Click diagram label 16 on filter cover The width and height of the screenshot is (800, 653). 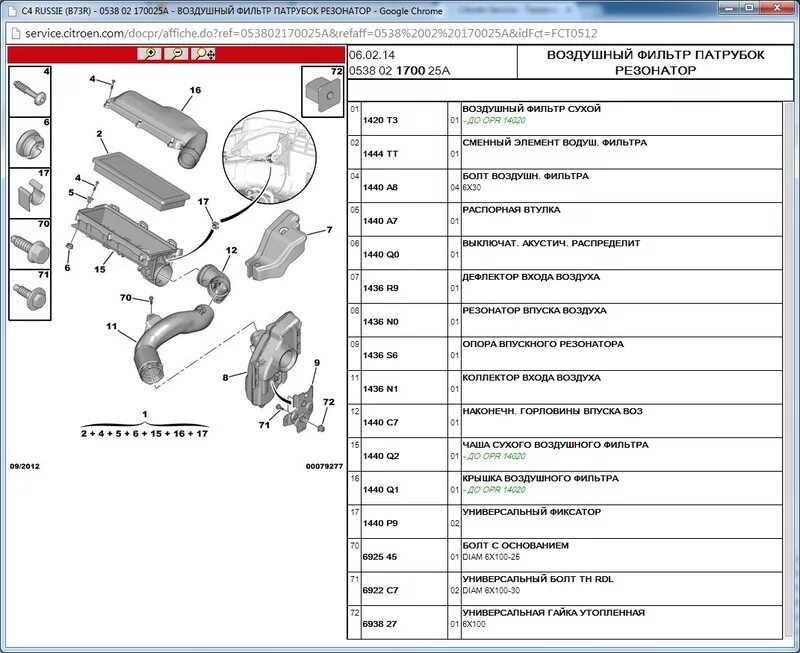coord(195,90)
